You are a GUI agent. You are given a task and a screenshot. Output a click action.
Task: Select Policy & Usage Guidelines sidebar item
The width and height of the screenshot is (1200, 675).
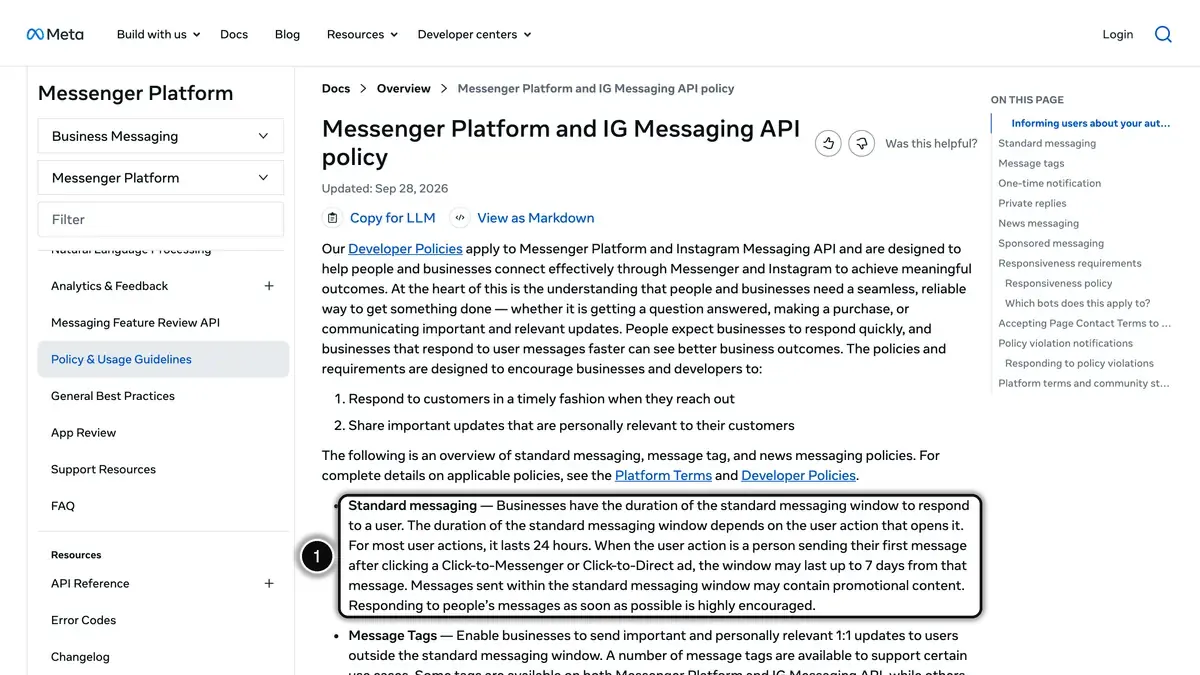coord(163,360)
